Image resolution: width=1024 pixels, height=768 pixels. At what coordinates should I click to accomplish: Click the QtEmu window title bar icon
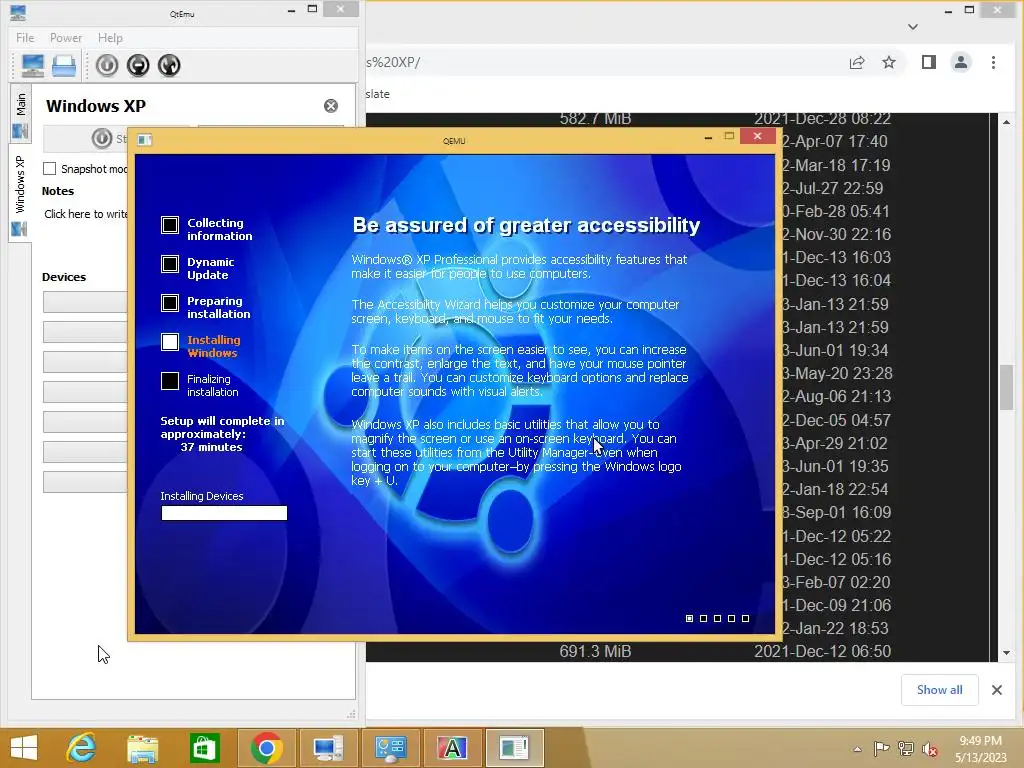click(18, 12)
